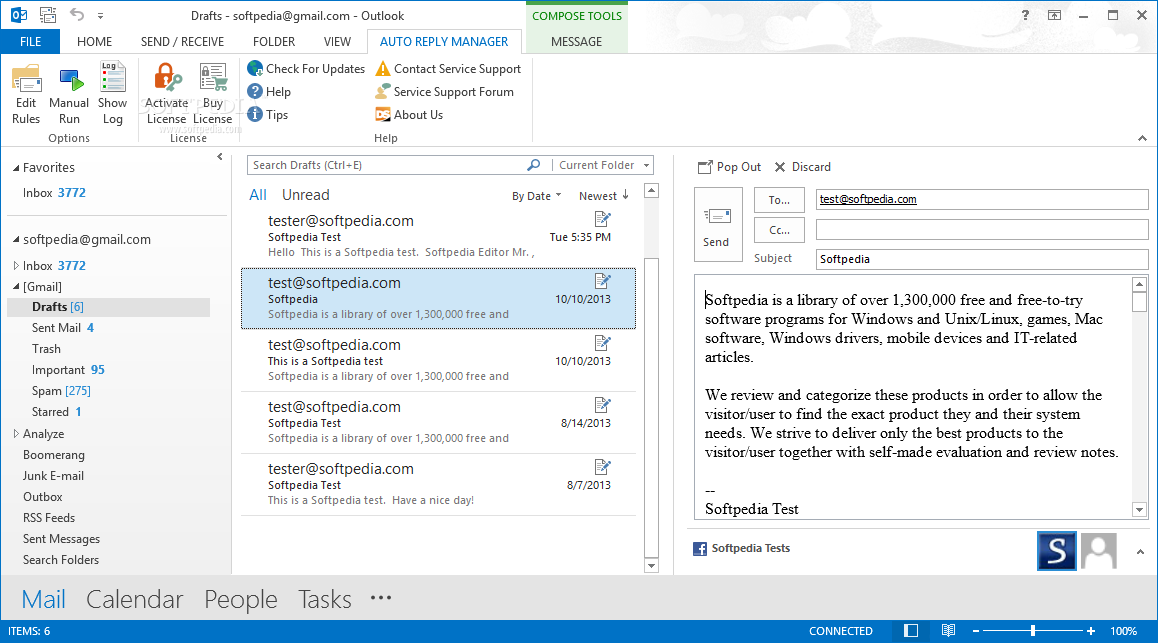The image size is (1158, 643).
Task: Open Service Support Forum
Action: point(444,92)
